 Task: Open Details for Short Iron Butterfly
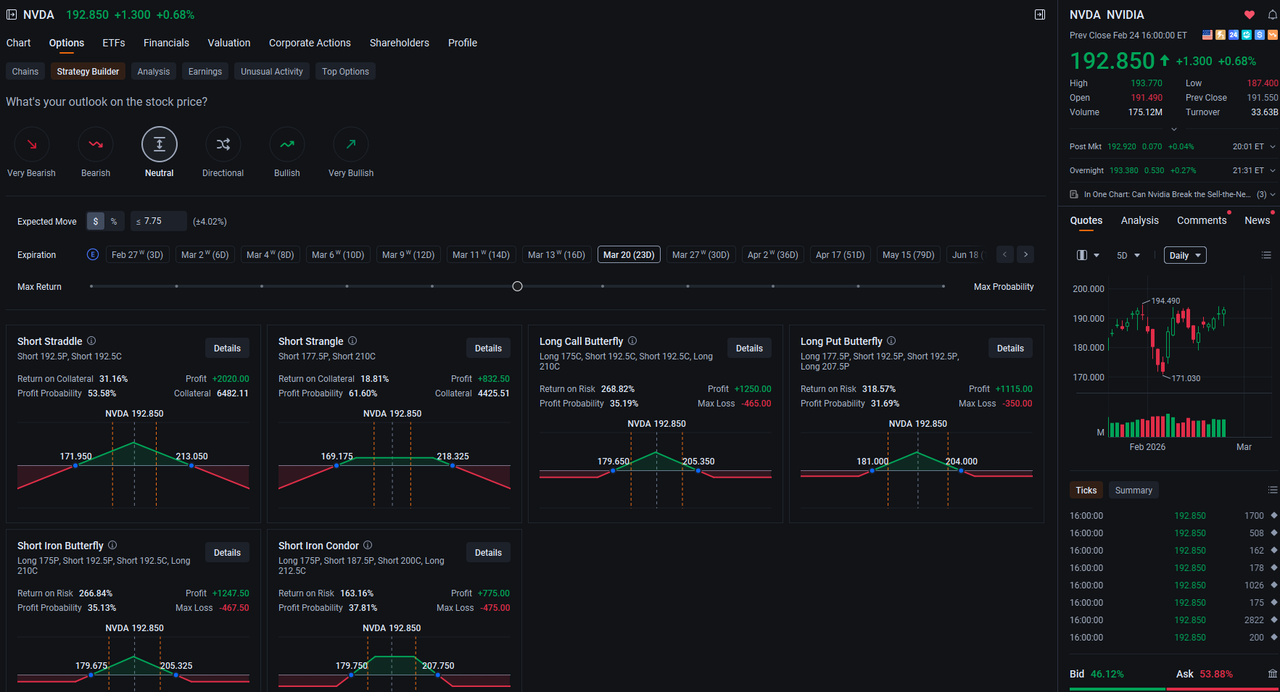[x=227, y=552]
